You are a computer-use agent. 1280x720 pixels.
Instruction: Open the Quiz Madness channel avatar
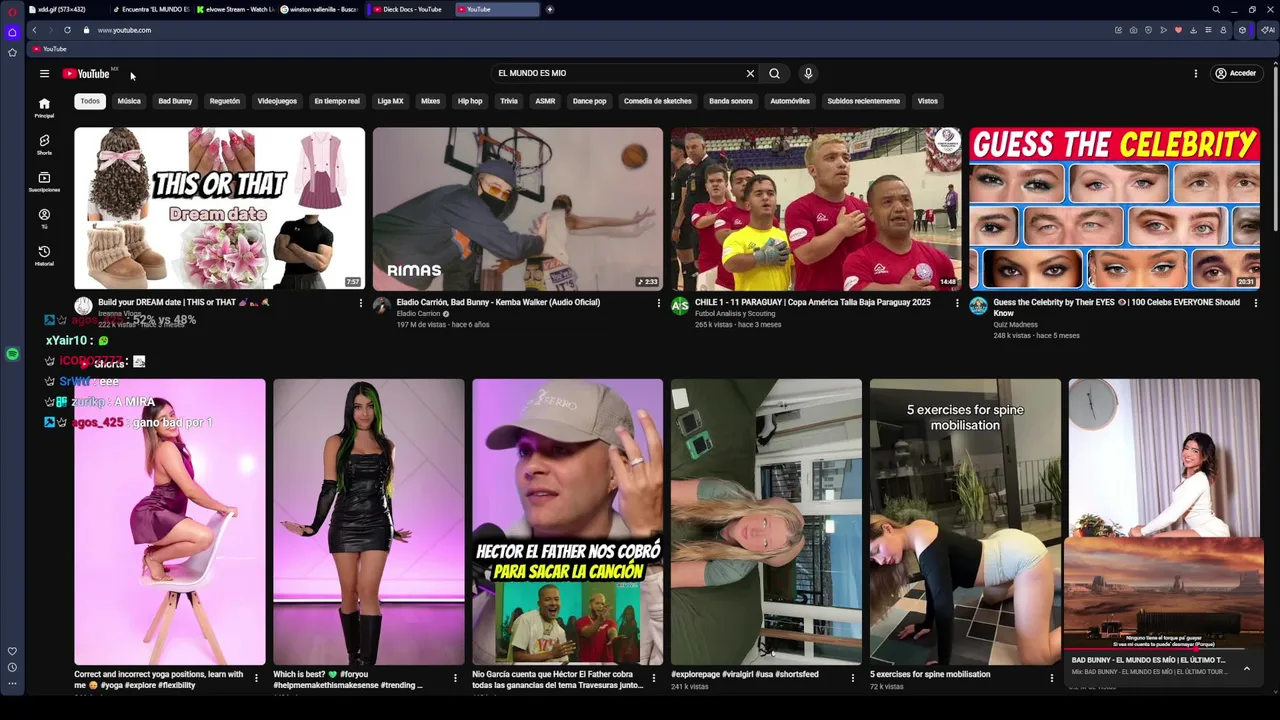point(978,306)
